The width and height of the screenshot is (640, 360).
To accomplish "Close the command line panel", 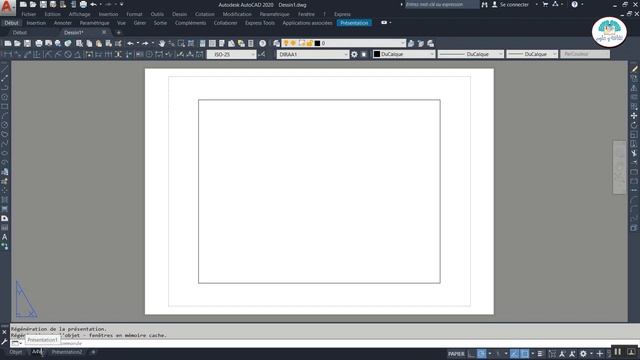I will click(x=4, y=332).
